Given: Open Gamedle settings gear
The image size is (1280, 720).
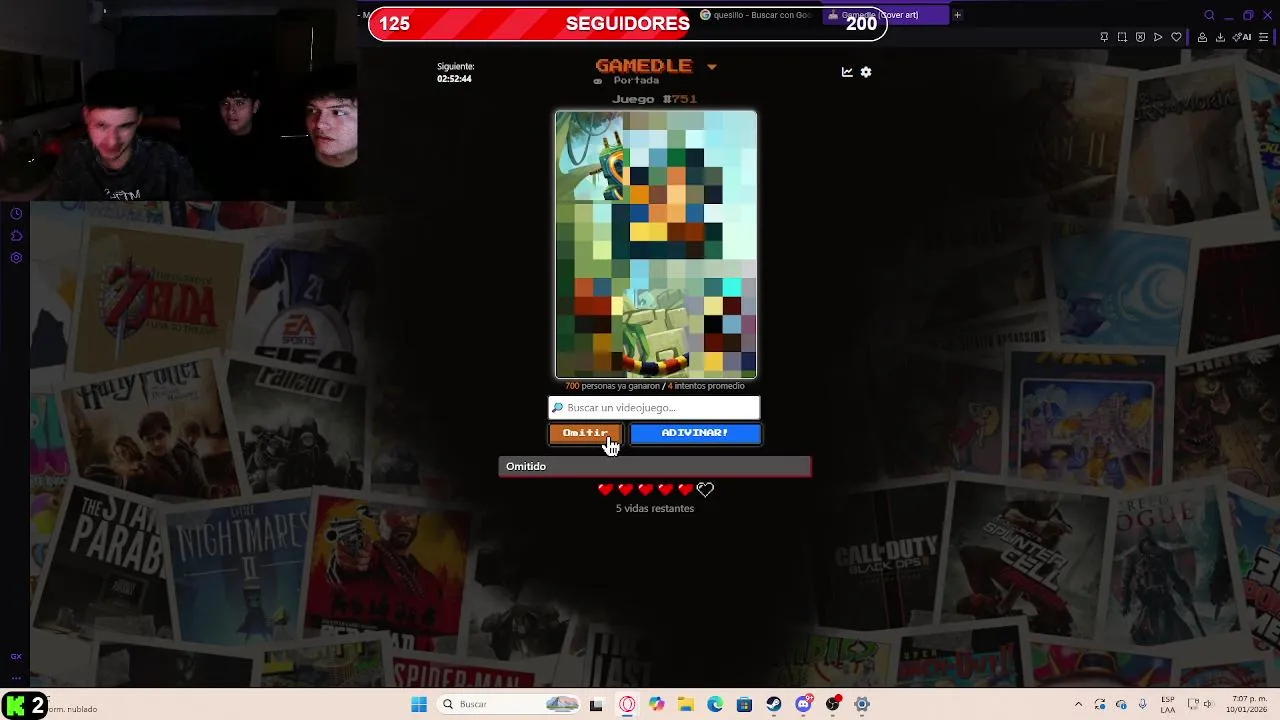Looking at the screenshot, I should click(866, 72).
